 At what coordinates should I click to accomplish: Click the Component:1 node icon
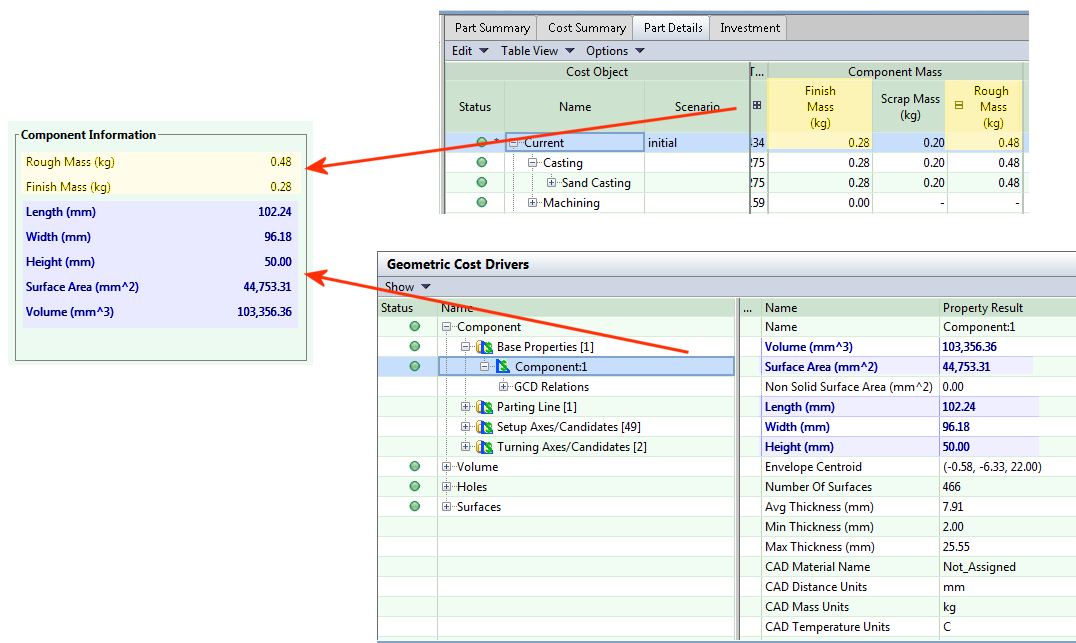click(503, 367)
